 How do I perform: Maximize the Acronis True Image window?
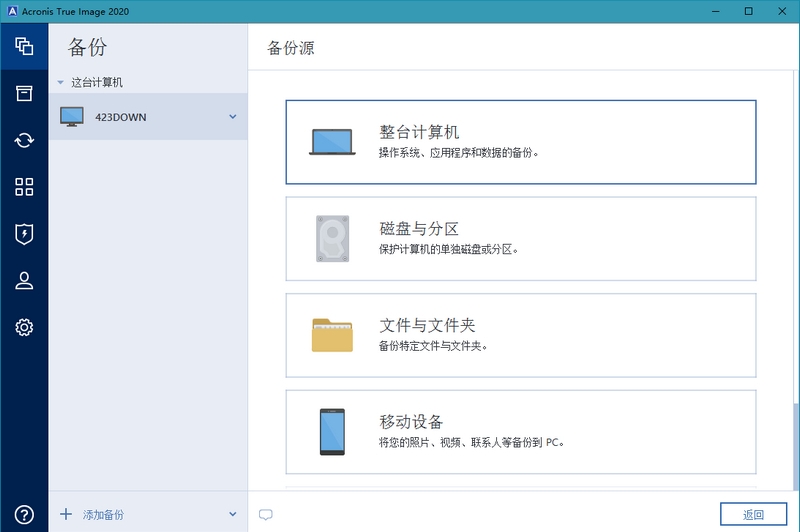pos(748,11)
